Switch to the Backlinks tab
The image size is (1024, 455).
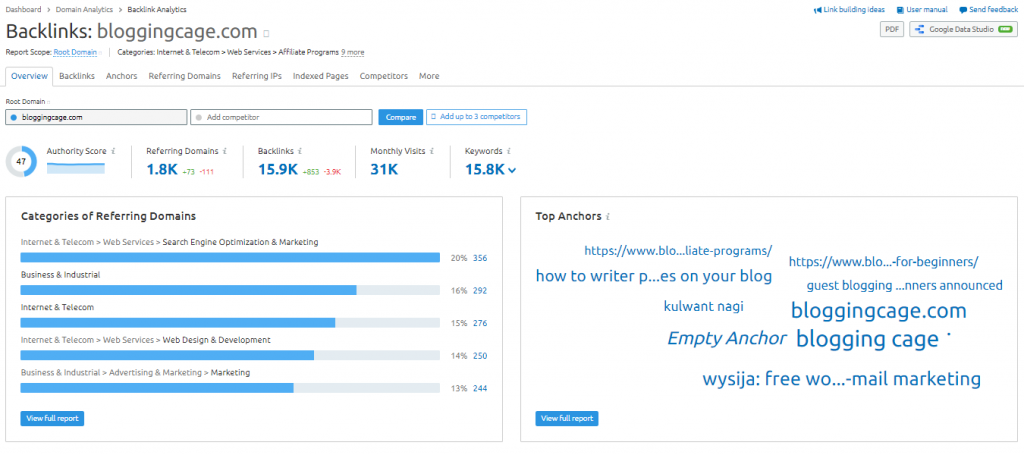tap(77, 76)
